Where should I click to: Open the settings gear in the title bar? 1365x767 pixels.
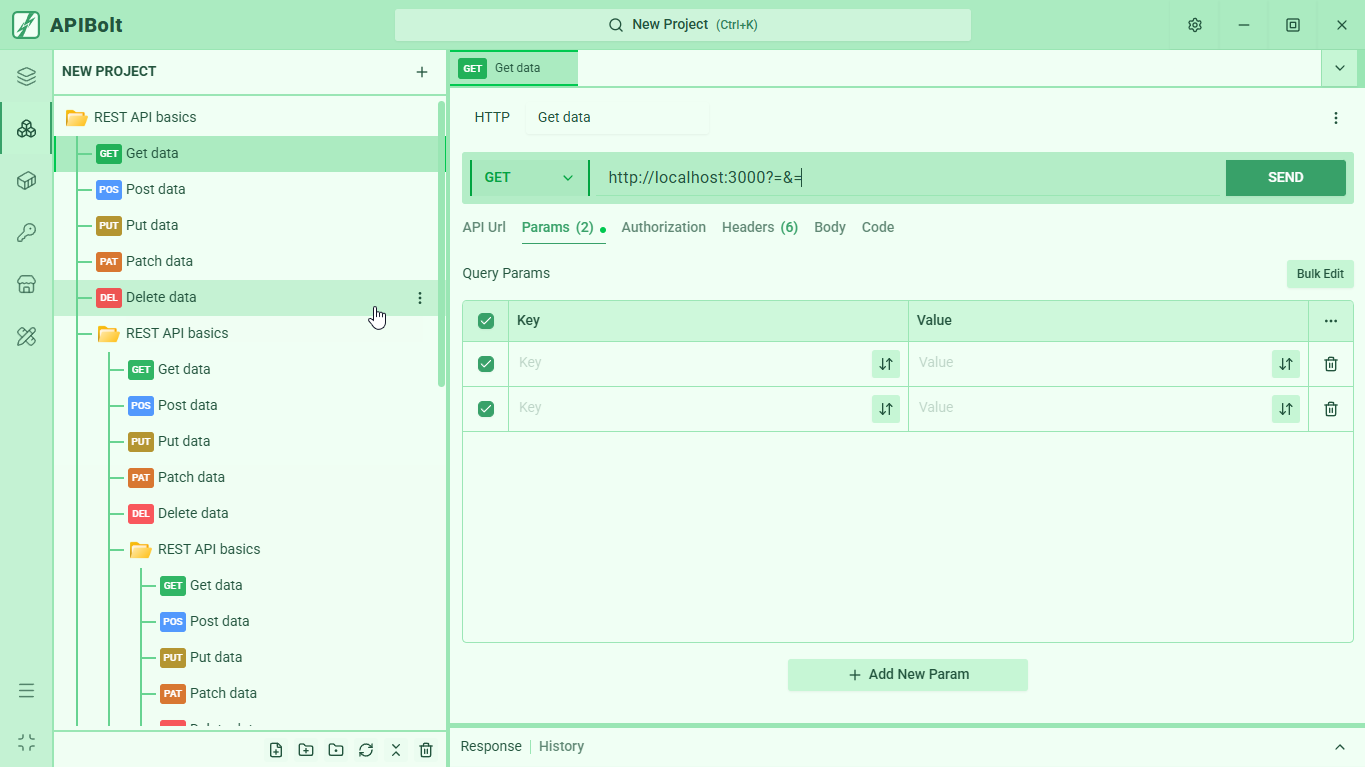tap(1194, 25)
